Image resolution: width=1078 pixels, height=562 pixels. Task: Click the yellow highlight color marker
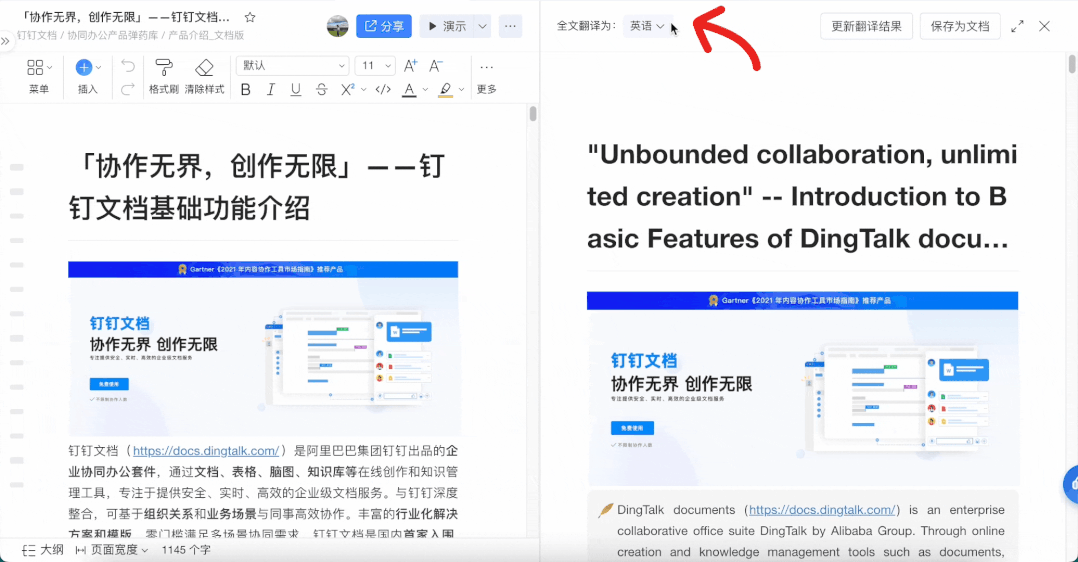pyautogui.click(x=445, y=90)
